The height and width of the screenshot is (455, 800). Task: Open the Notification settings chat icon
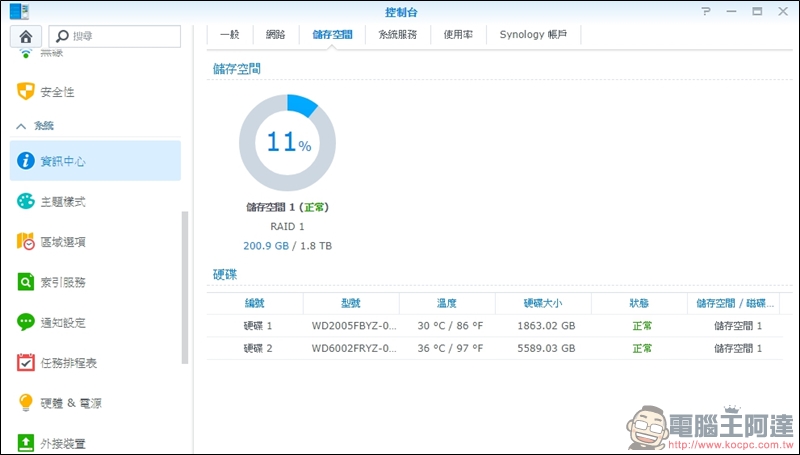tap(26, 322)
